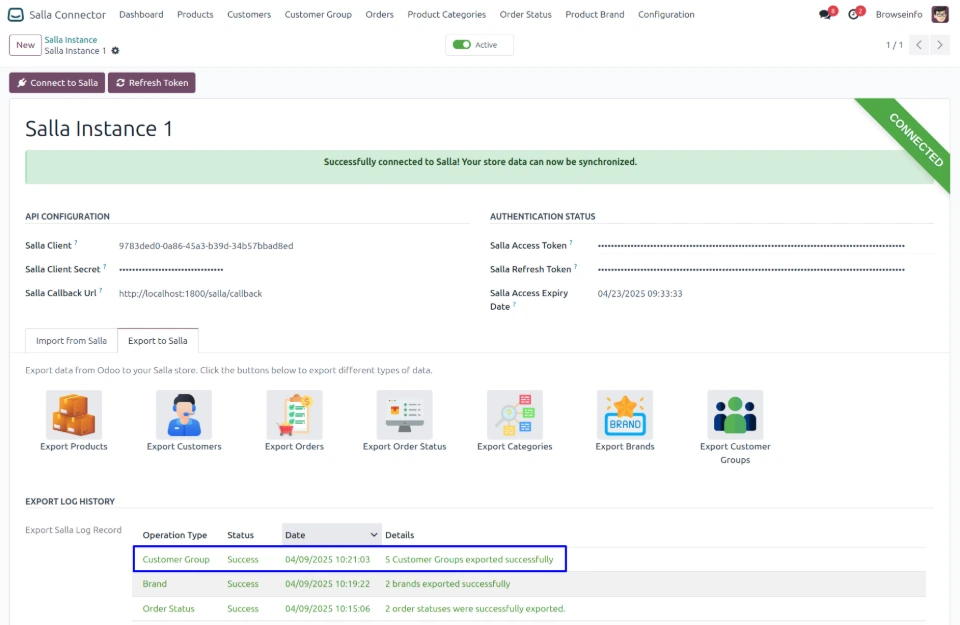
Task: Open the Configuration menu
Action: [666, 15]
